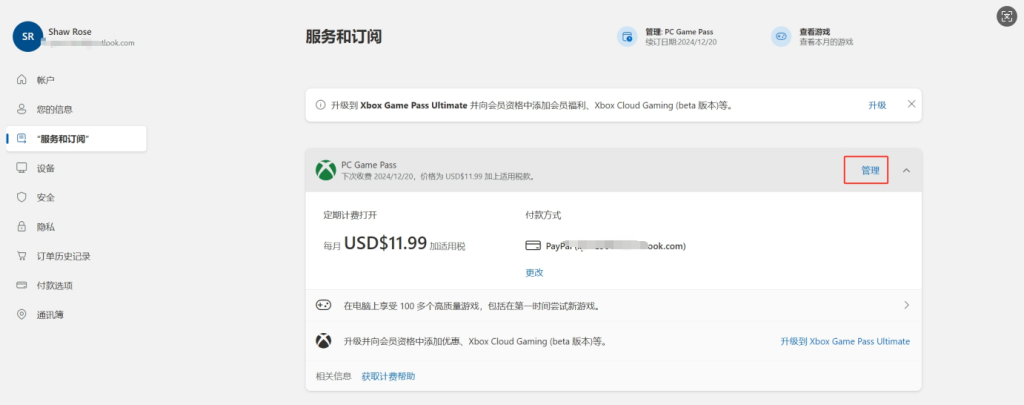Click the SR profile avatar

click(28, 37)
